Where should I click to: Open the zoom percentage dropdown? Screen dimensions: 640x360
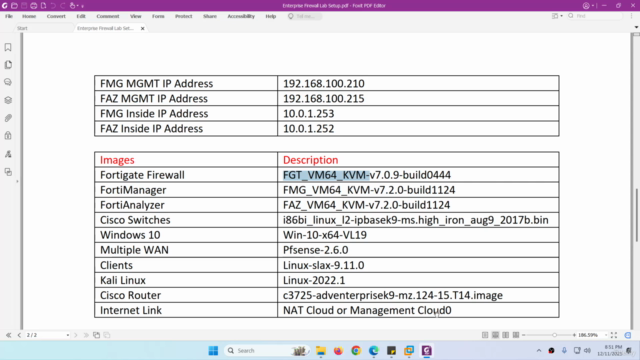(606, 335)
